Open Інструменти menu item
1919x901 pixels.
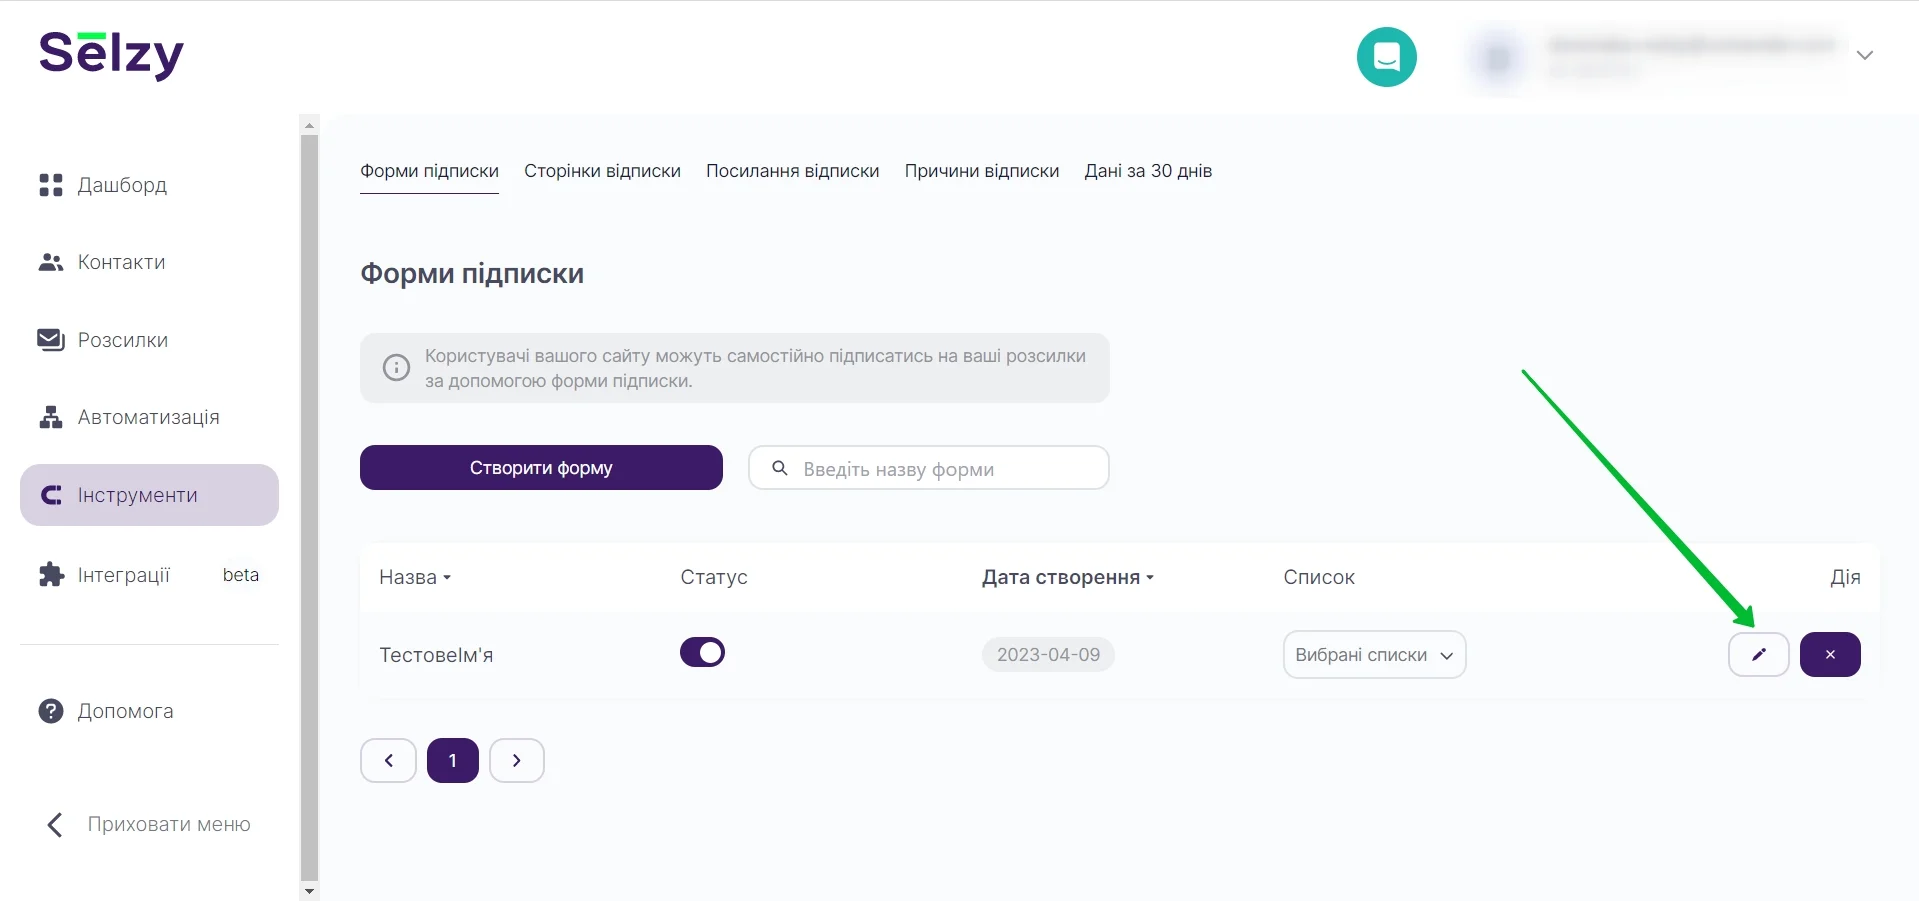click(x=149, y=495)
